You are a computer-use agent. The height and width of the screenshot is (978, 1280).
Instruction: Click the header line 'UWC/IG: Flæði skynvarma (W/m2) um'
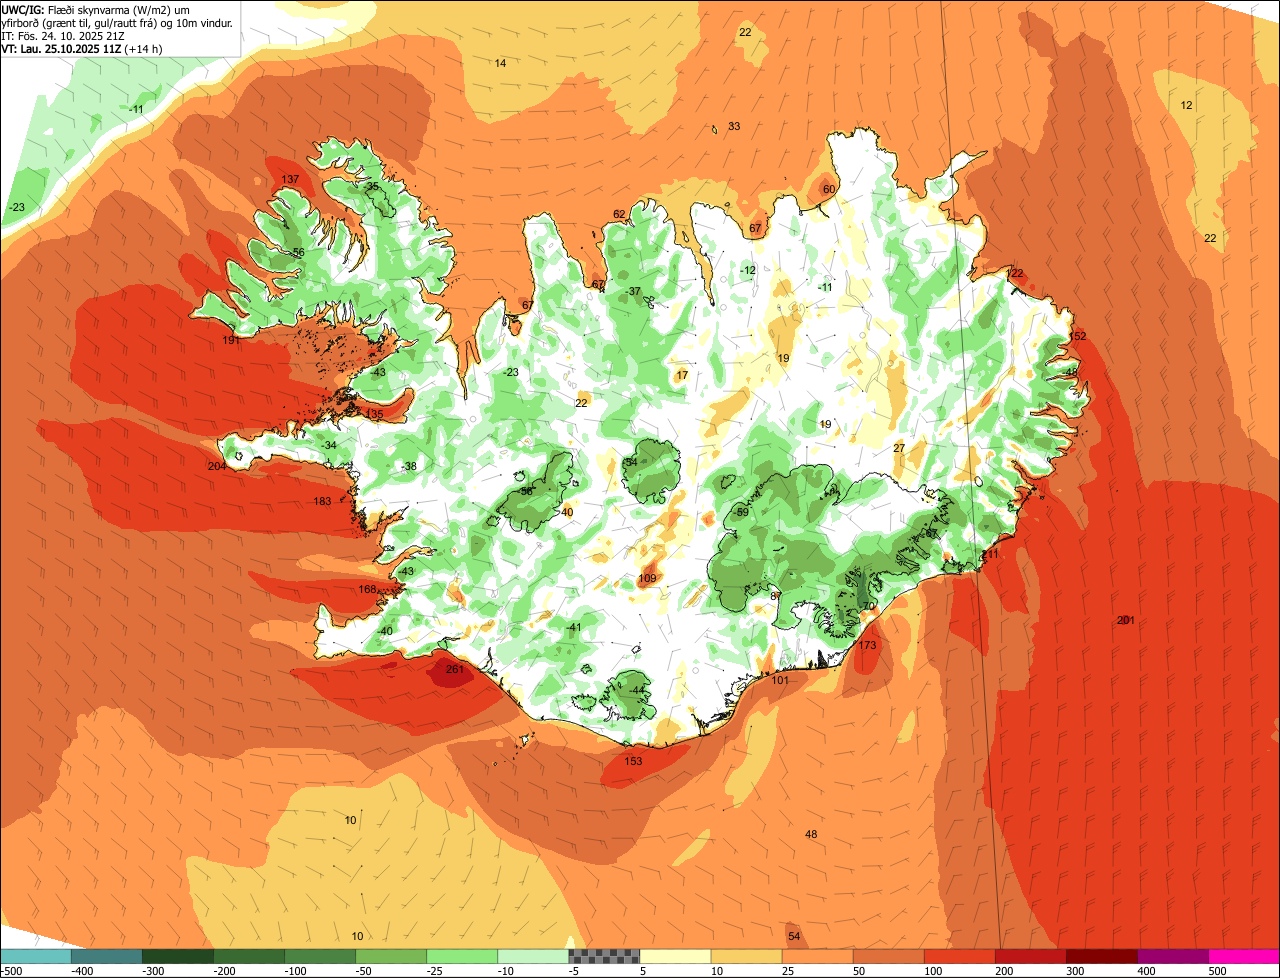(96, 9)
